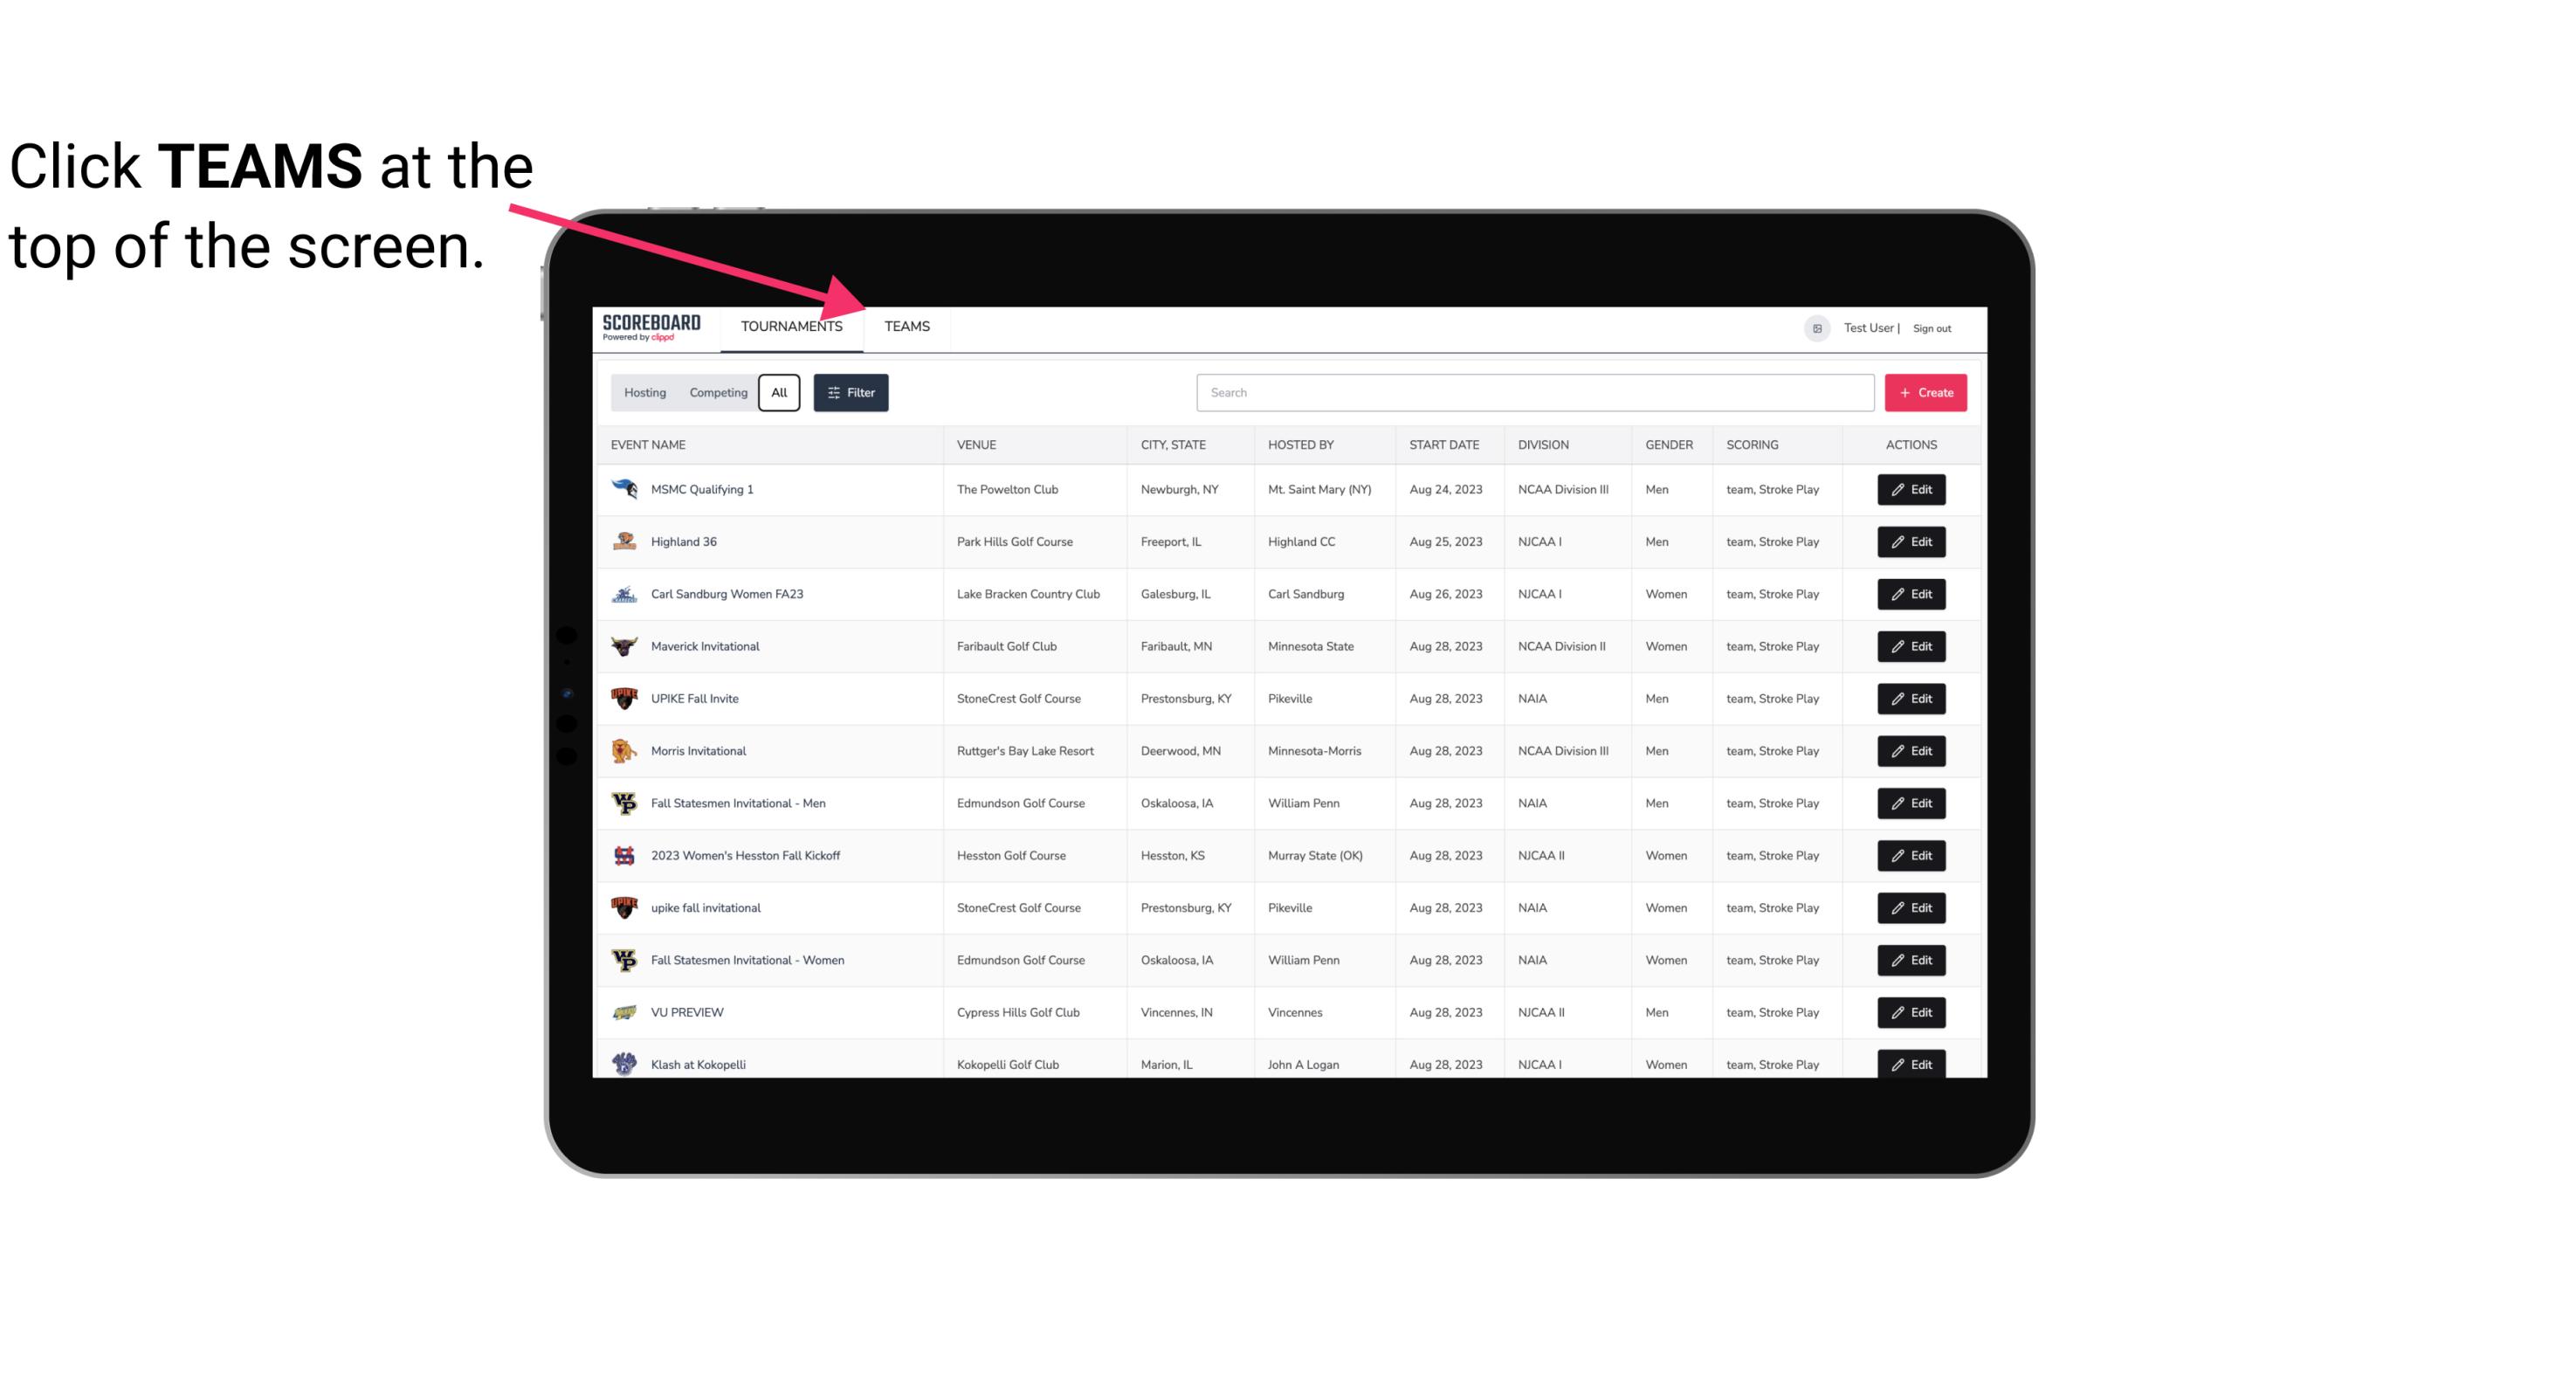Click the Sign out link
Screen dimensions: 2576x1386
1938,326
